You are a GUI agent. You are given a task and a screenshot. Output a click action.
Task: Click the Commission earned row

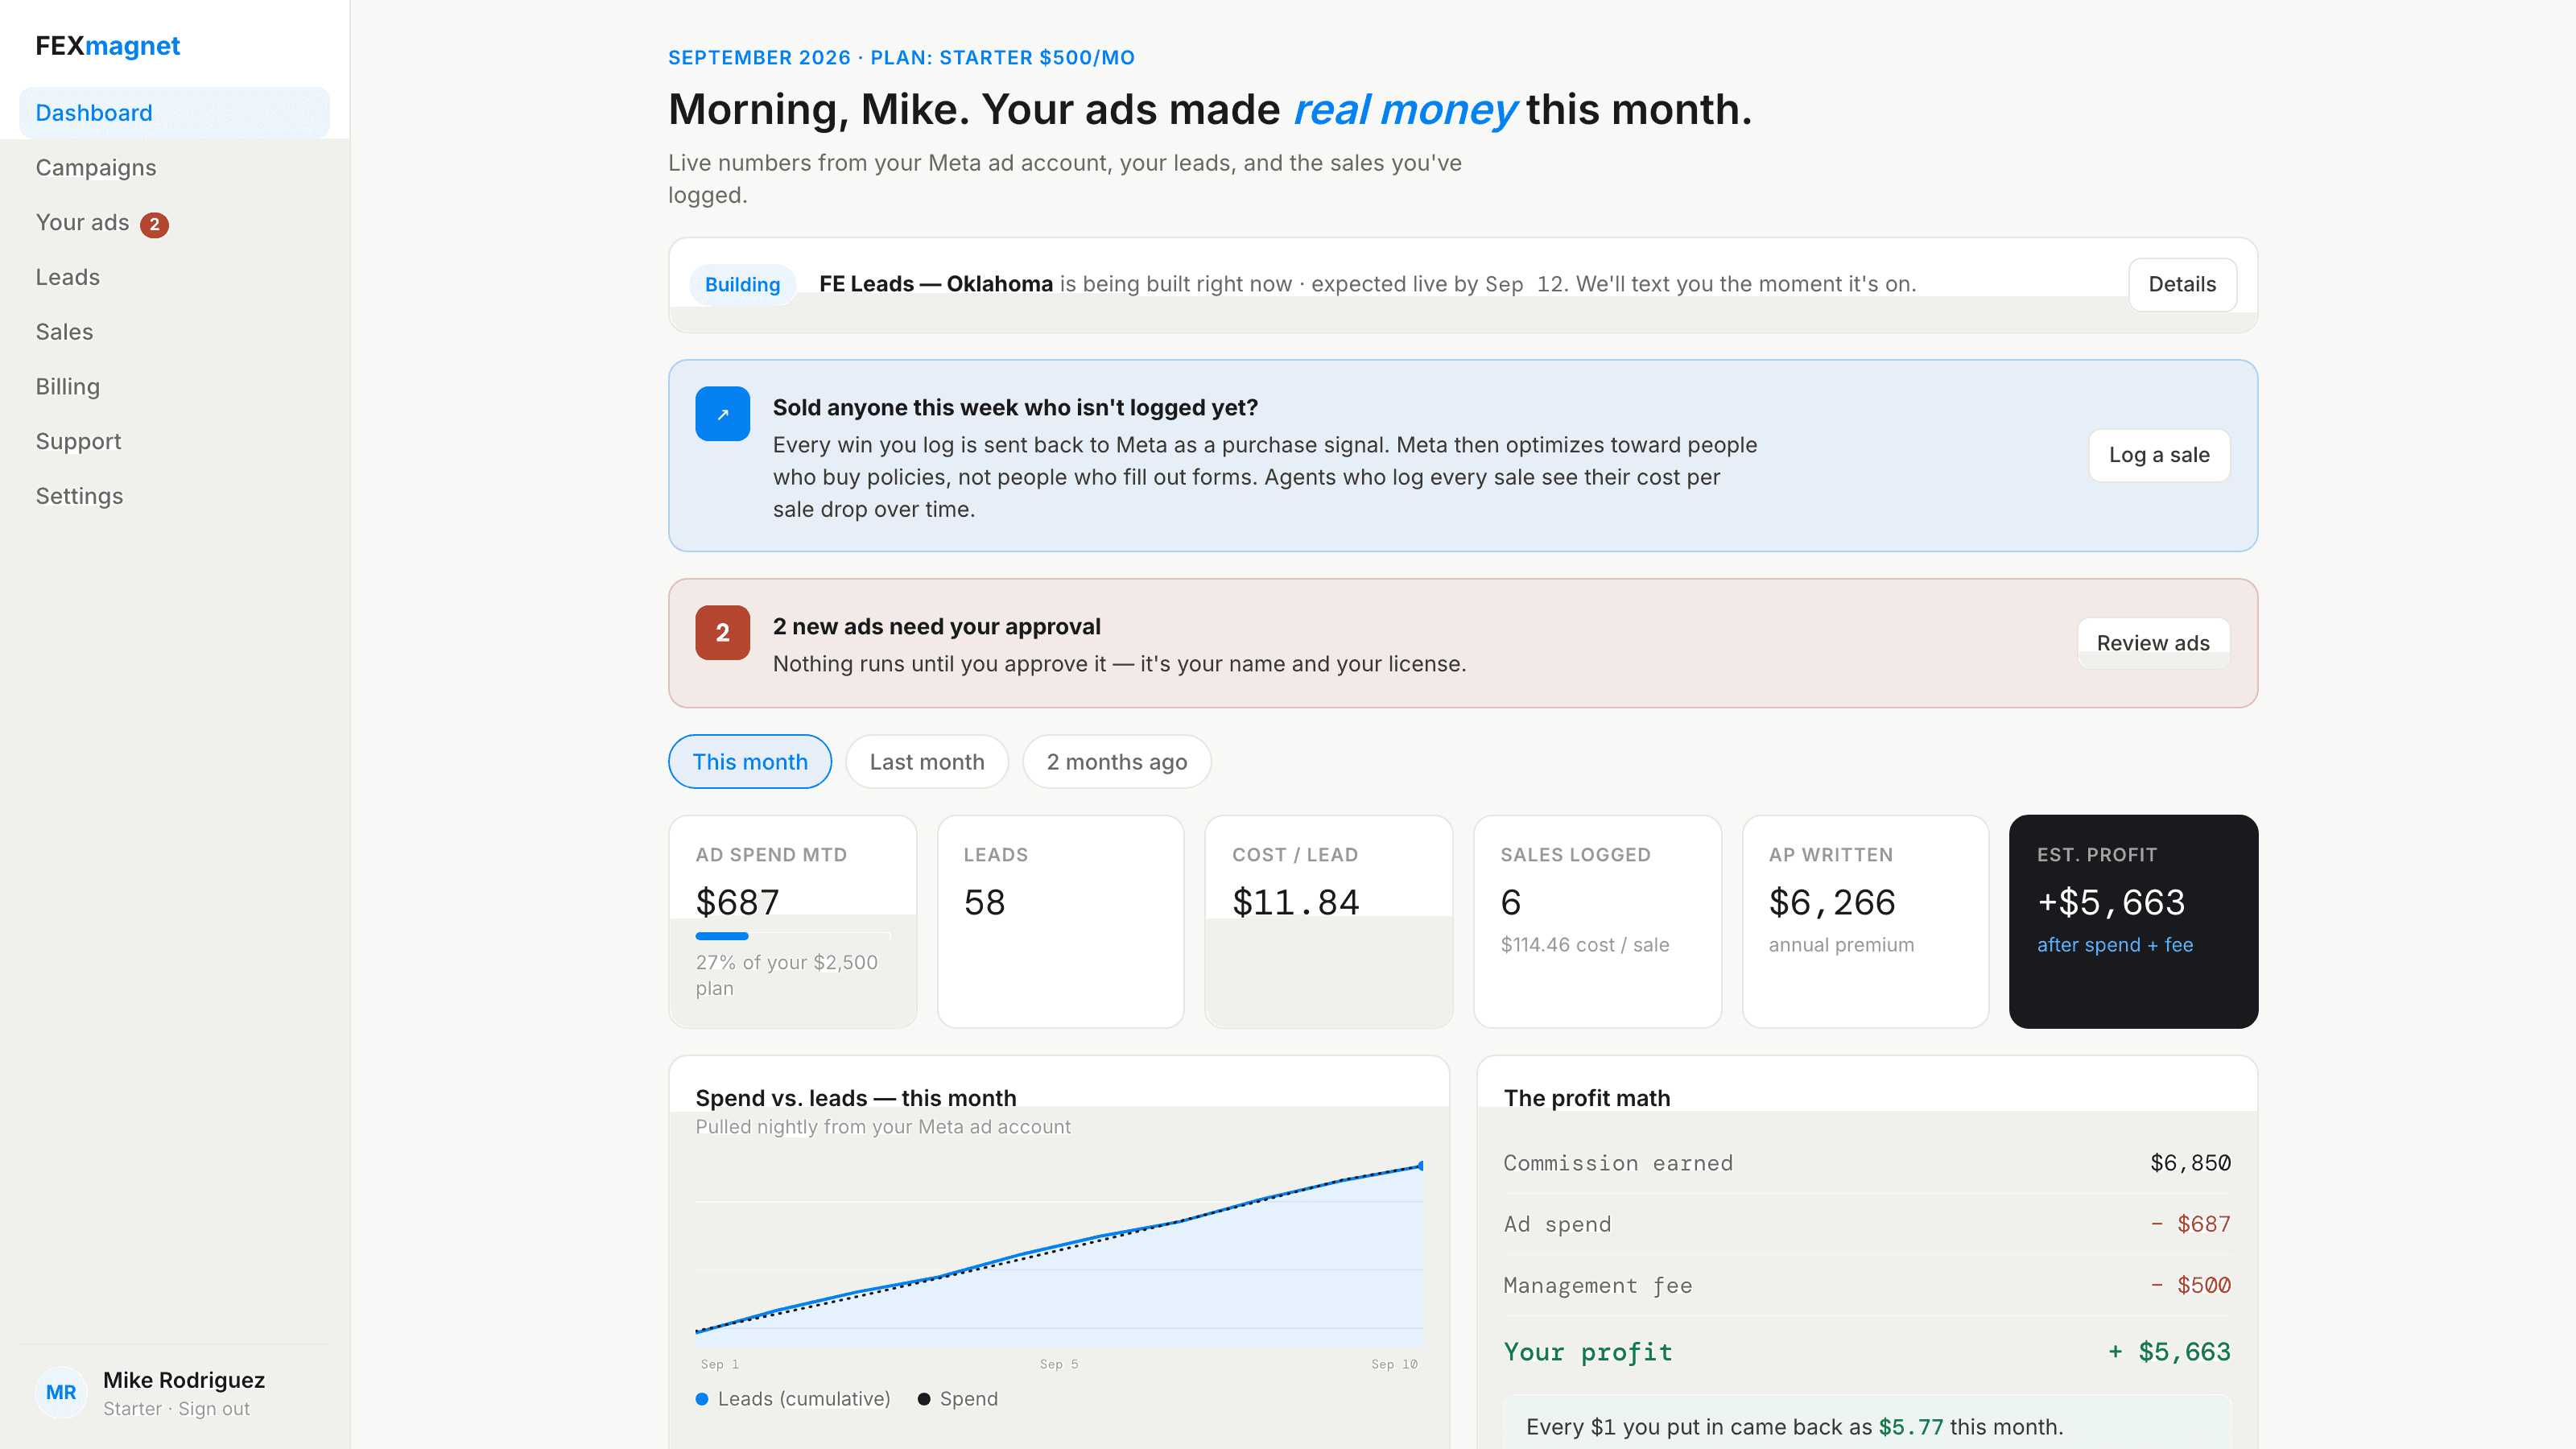point(1867,1163)
